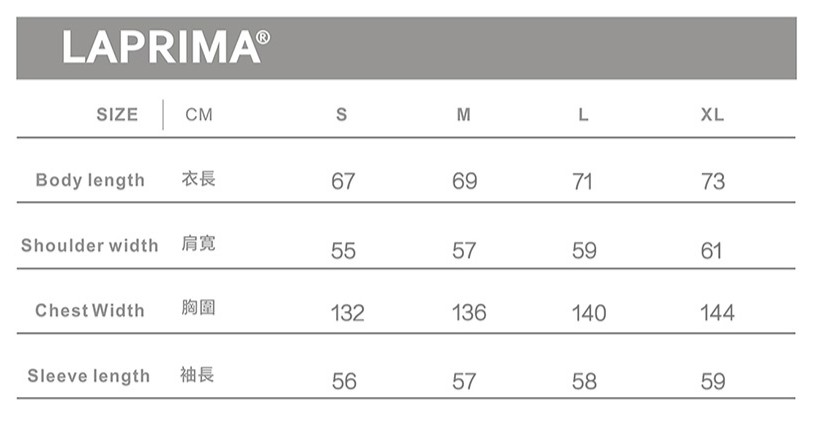Image resolution: width=815 pixels, height=427 pixels.
Task: Click the Shoulder width row label
Action: [x=89, y=245]
